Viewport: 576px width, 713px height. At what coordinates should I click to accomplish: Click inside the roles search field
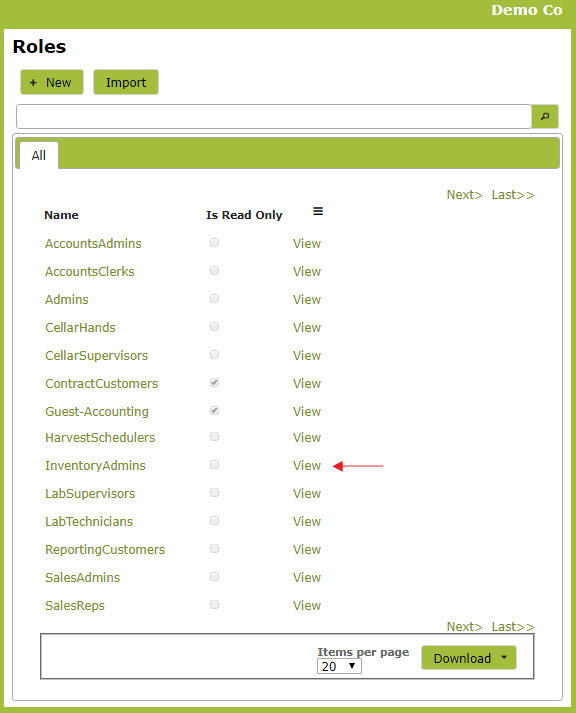coord(274,116)
